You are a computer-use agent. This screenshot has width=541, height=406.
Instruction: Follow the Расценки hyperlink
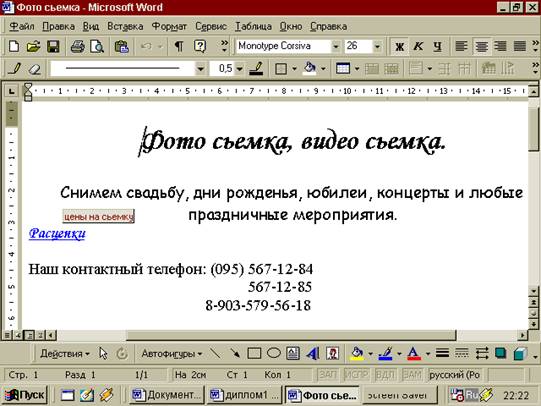pyautogui.click(x=57, y=234)
